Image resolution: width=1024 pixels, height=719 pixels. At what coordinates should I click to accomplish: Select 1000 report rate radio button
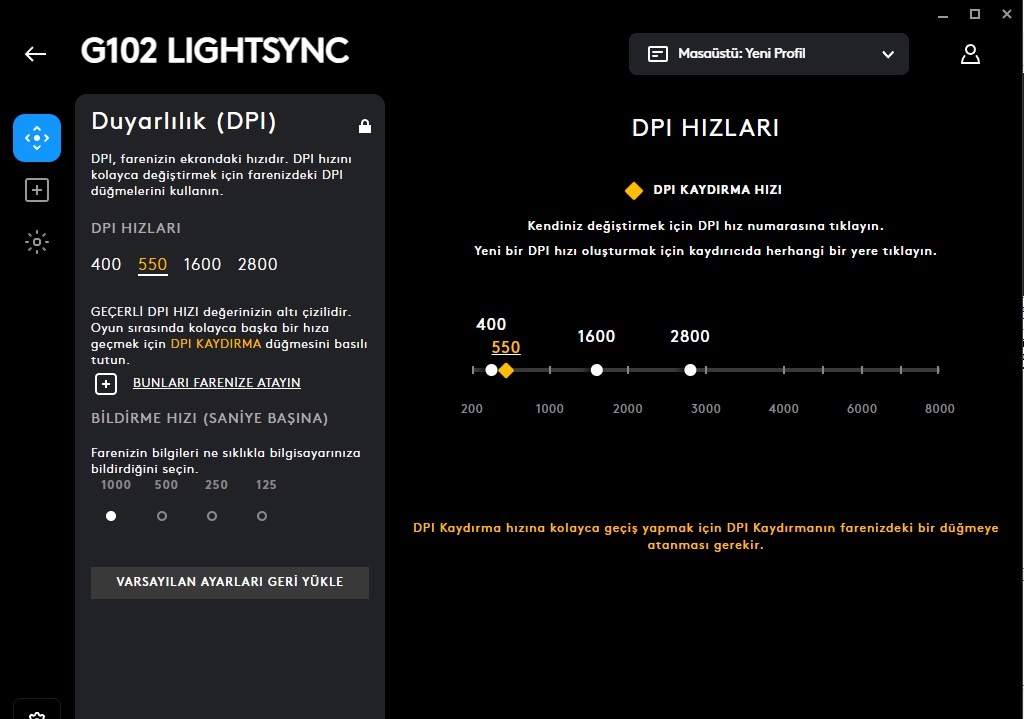[111, 516]
